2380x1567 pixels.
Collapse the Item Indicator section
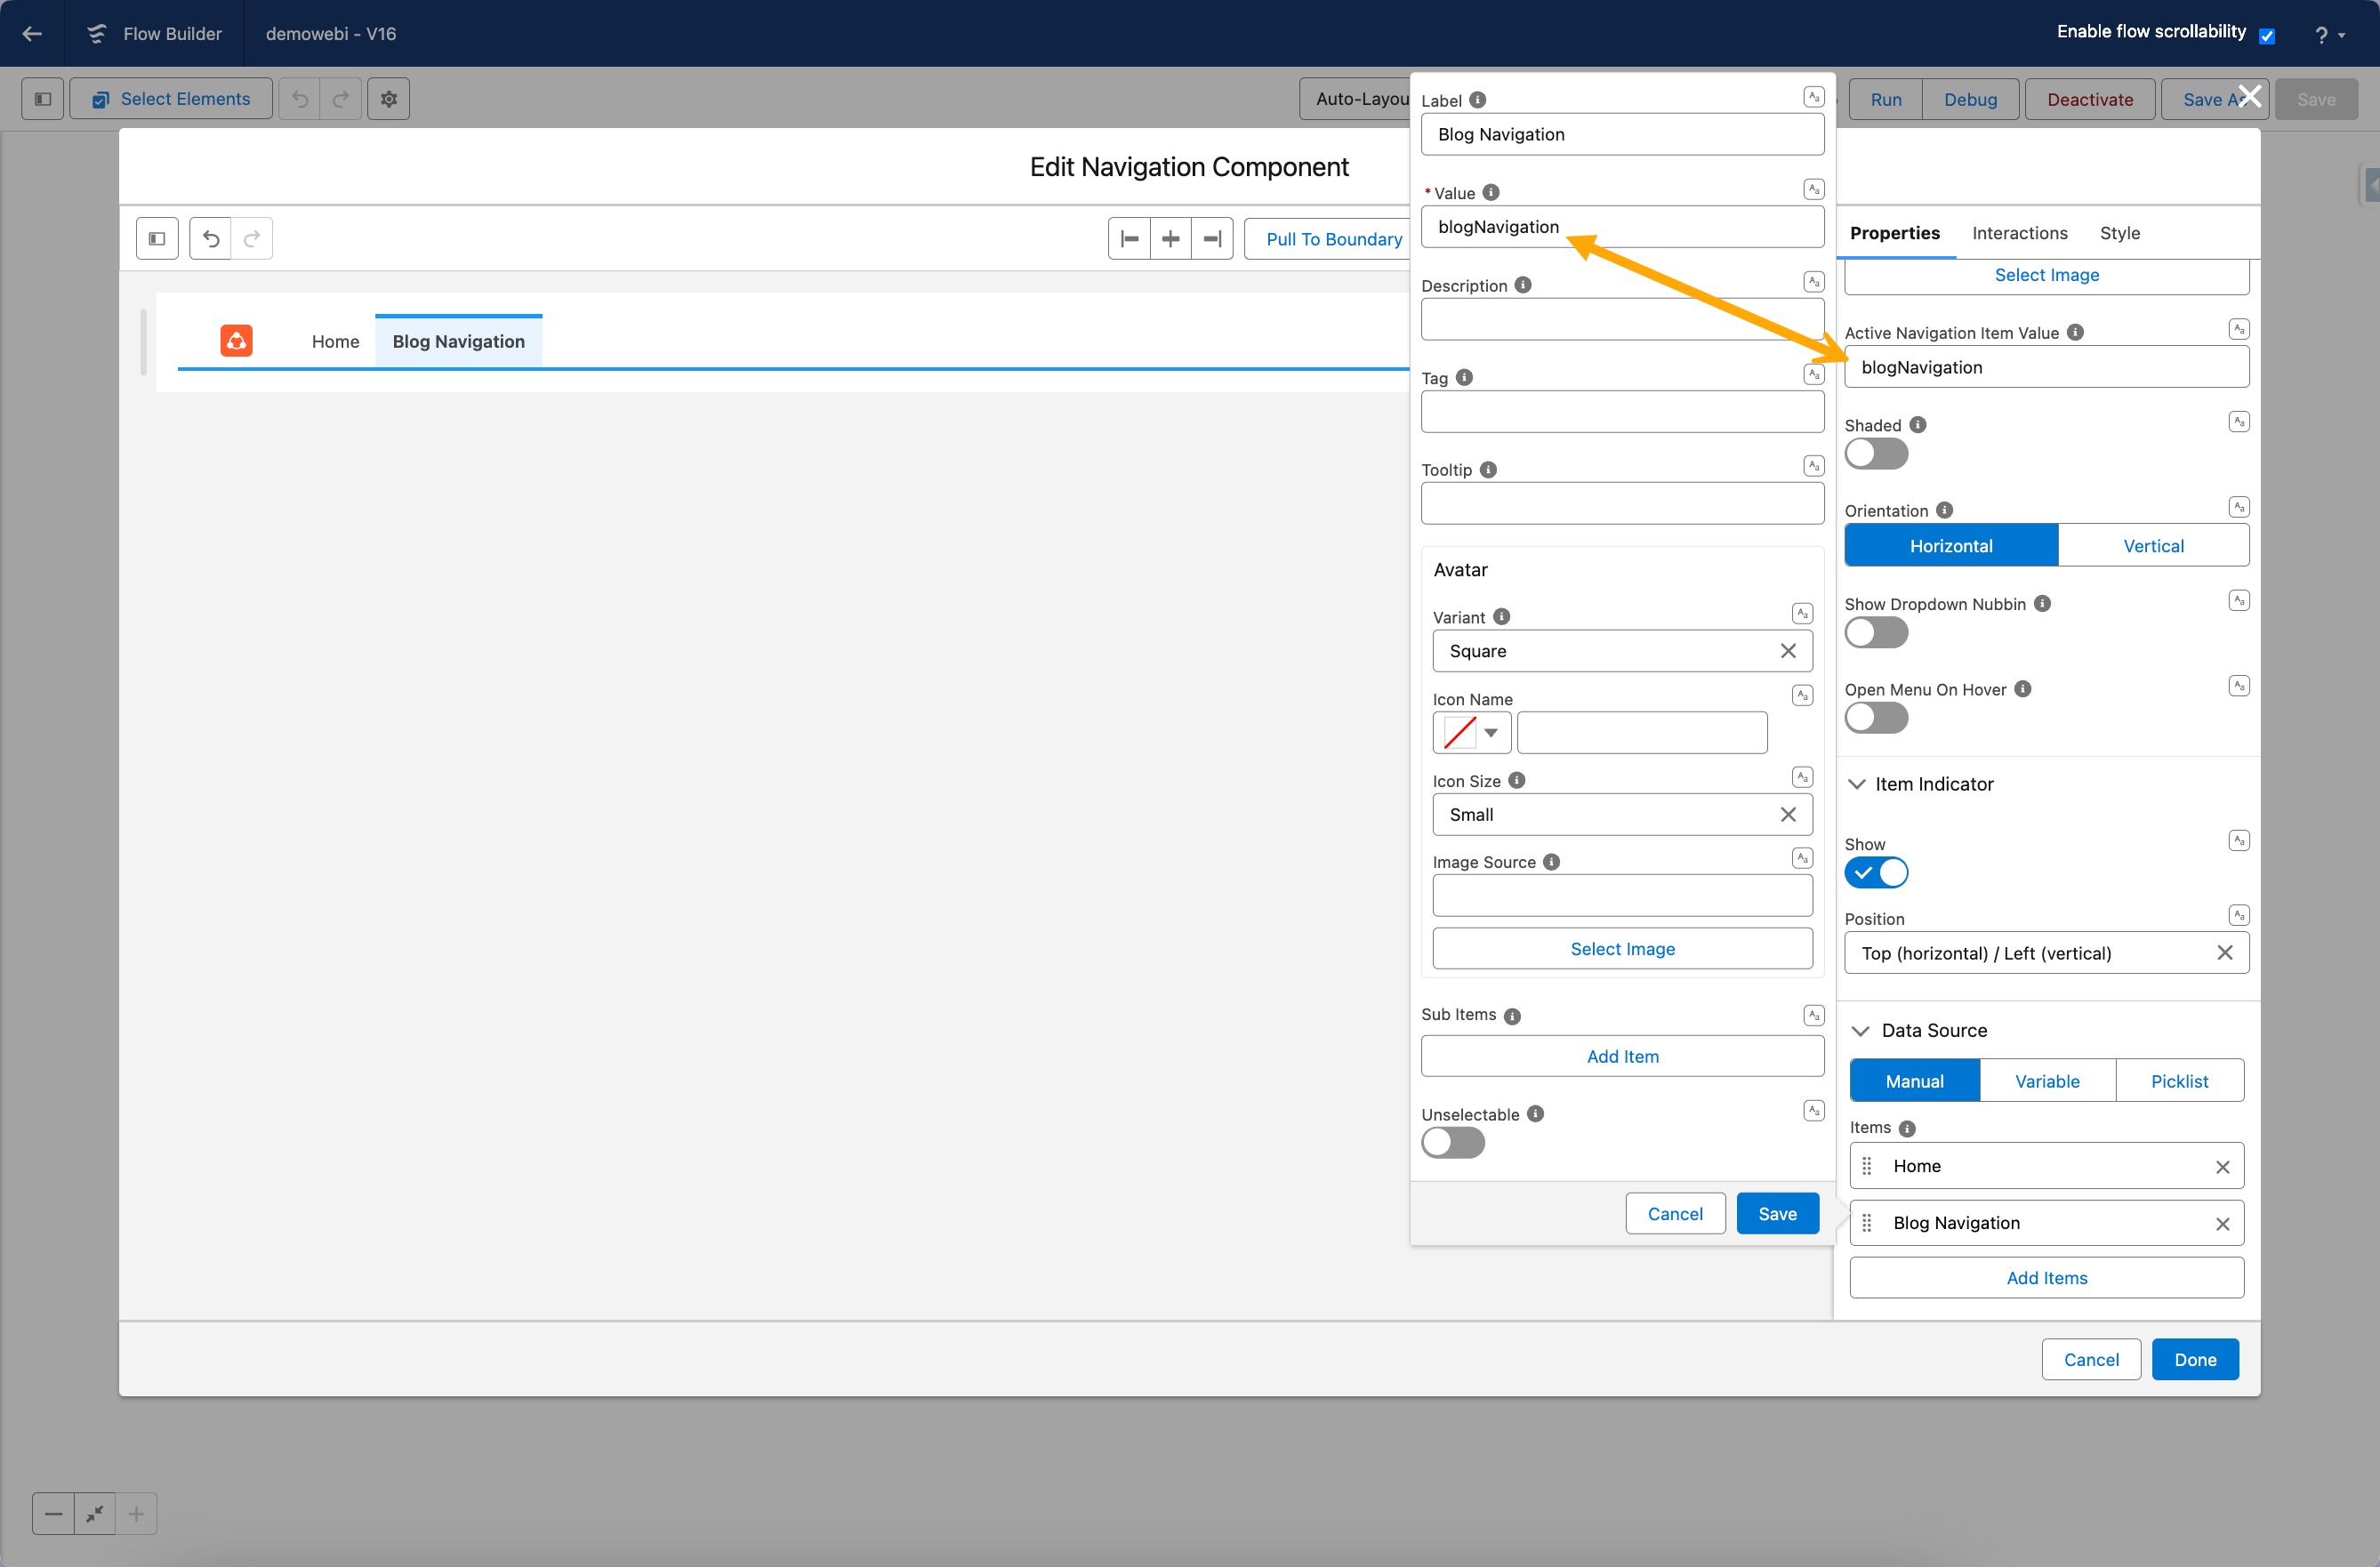click(x=1857, y=784)
